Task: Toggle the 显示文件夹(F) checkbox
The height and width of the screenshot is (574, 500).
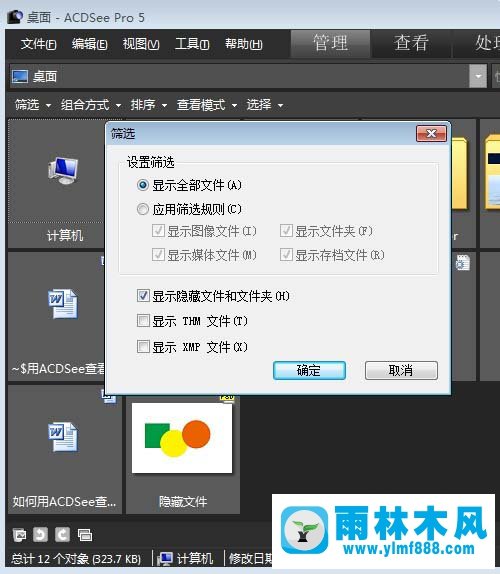Action: pos(286,231)
